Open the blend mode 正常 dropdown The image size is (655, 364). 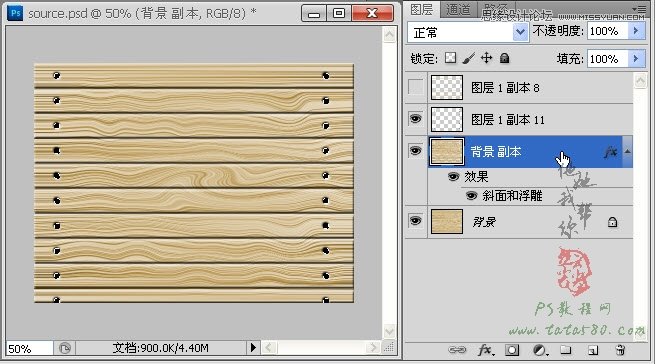point(520,32)
